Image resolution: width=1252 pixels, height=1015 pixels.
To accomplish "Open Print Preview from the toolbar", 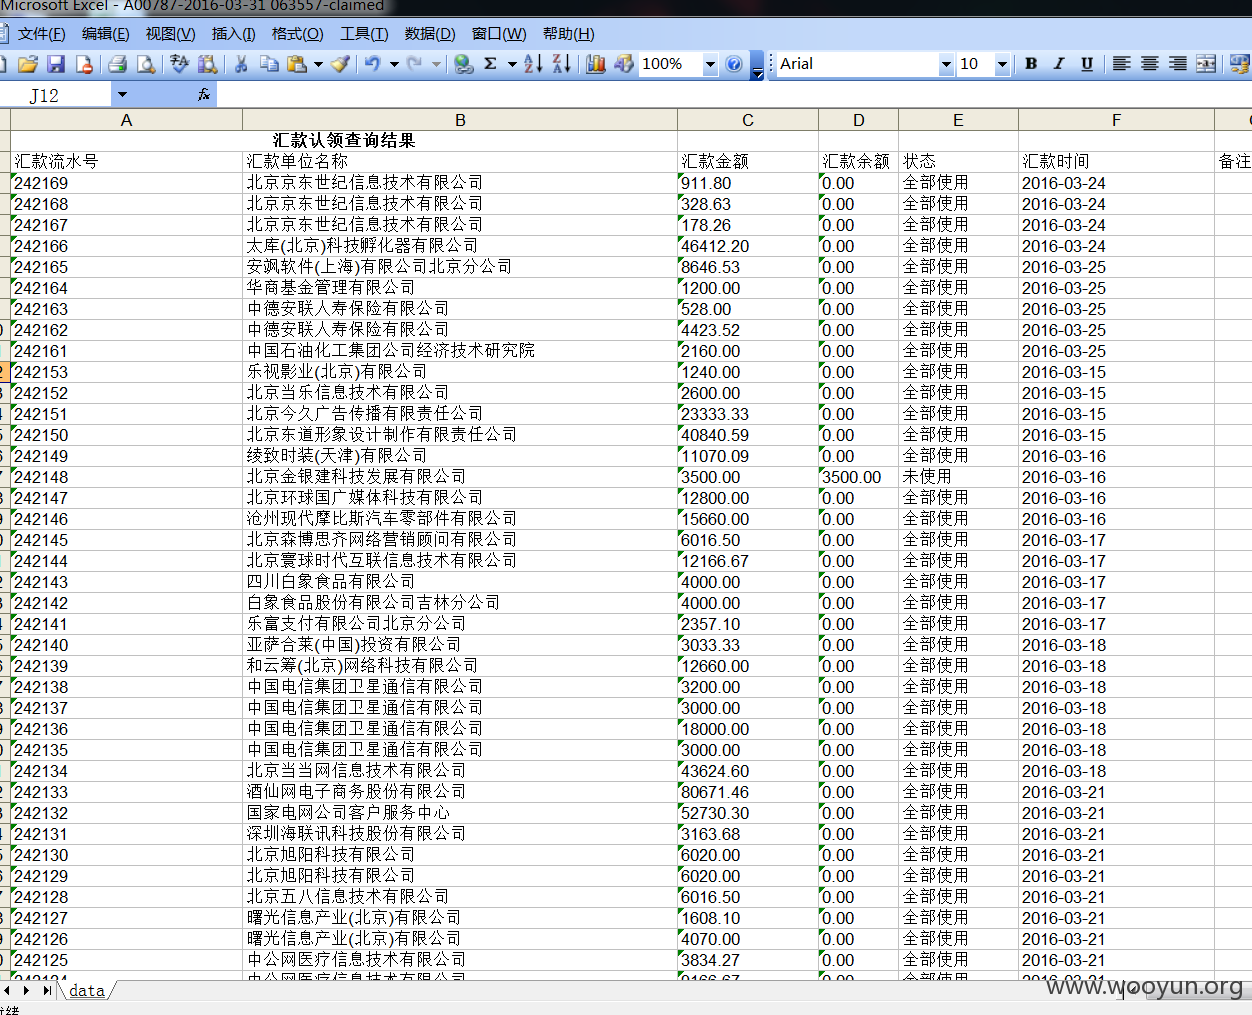I will (x=146, y=64).
